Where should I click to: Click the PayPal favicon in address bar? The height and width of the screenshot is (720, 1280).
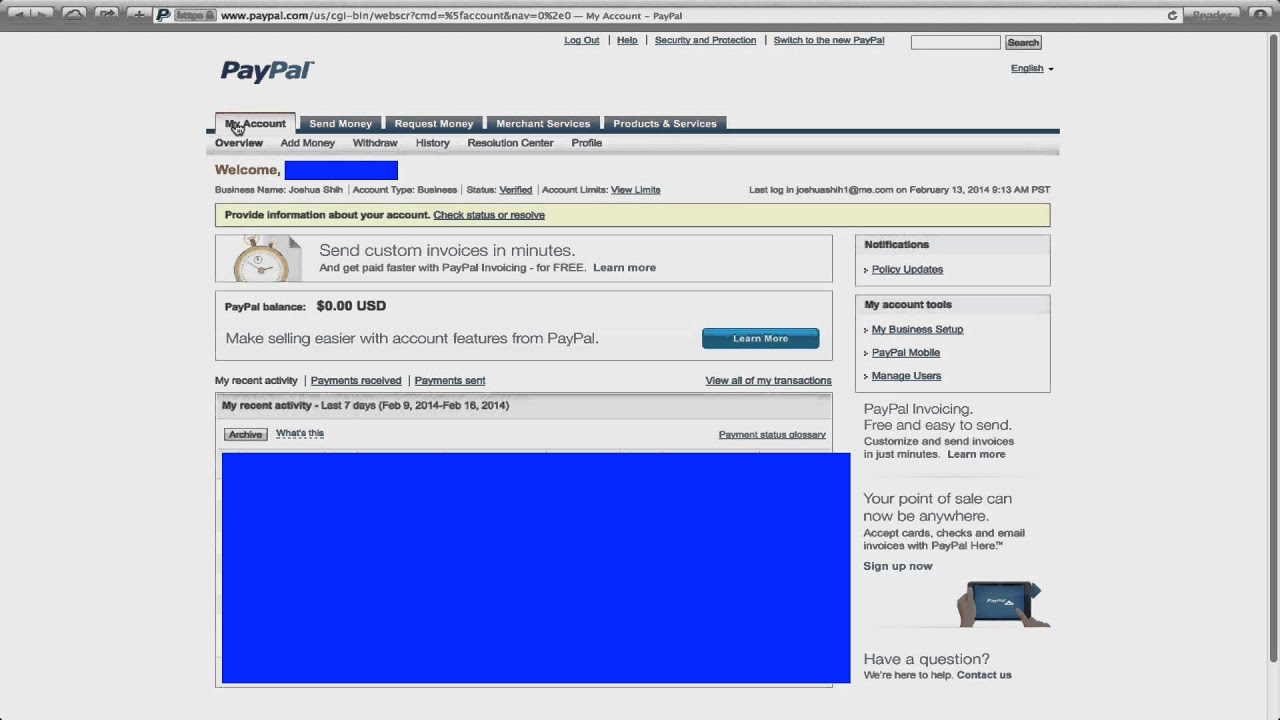pyautogui.click(x=163, y=15)
